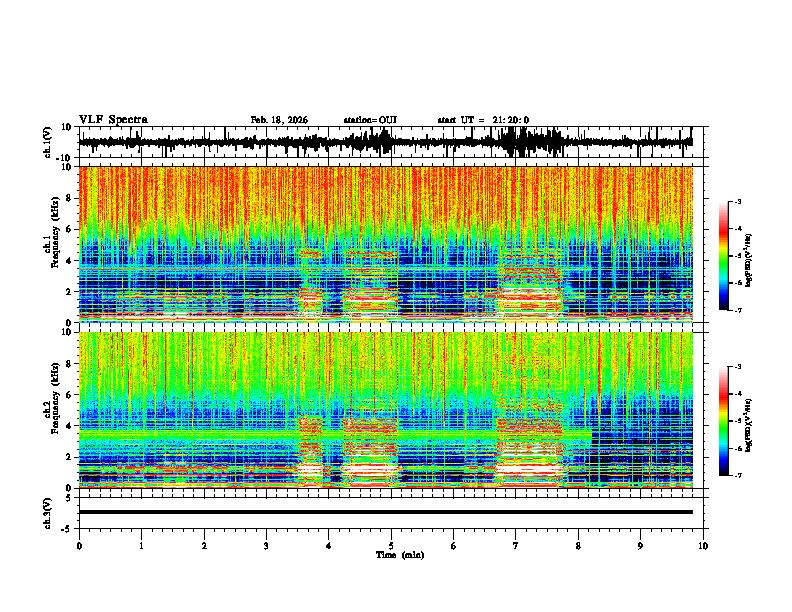Click time axis tick label "4"
The image size is (792, 612).
[329, 546]
